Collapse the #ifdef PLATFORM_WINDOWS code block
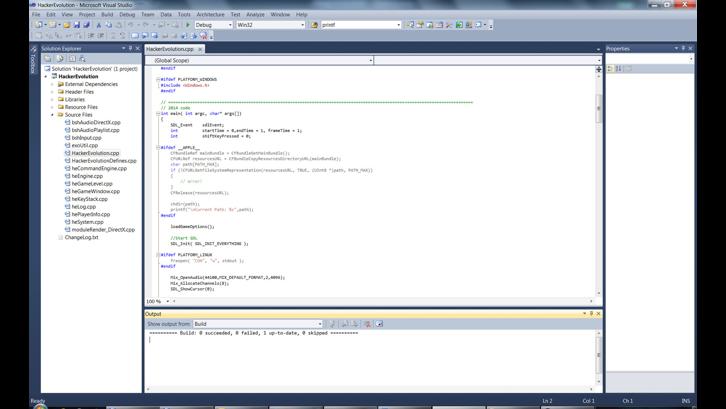Viewport: 726px width, 409px height. tap(158, 80)
